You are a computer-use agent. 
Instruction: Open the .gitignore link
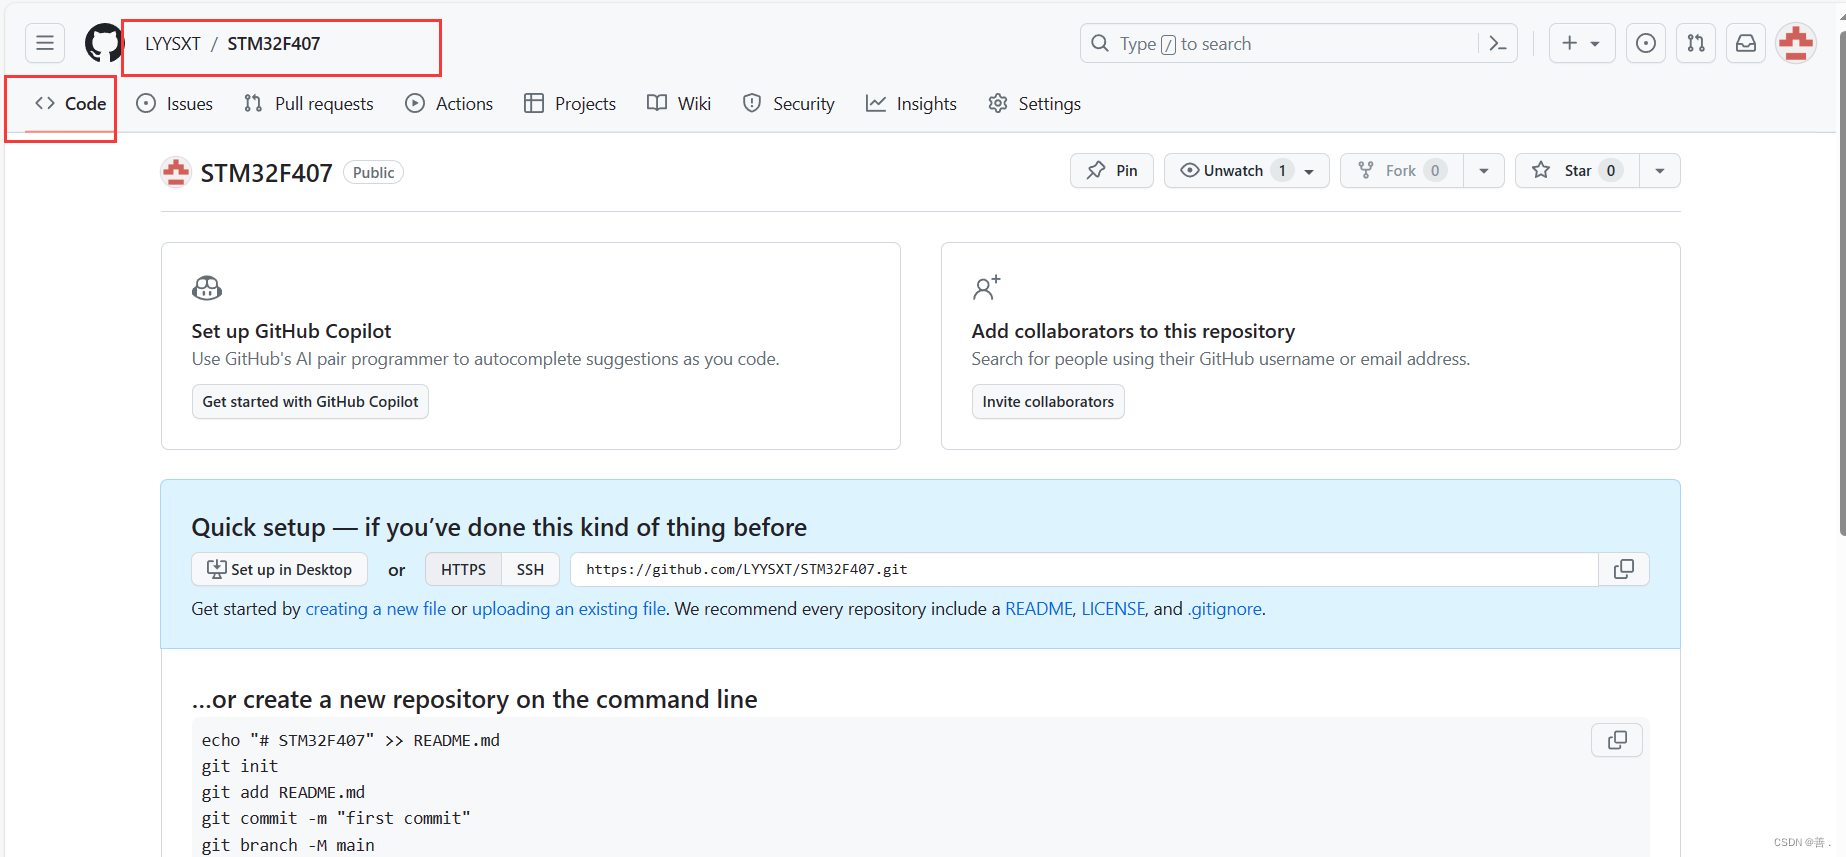pyautogui.click(x=1224, y=609)
